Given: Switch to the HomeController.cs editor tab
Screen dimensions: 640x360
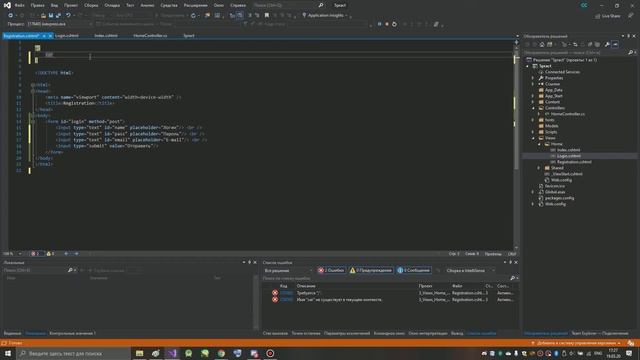Looking at the screenshot, I should pos(150,36).
